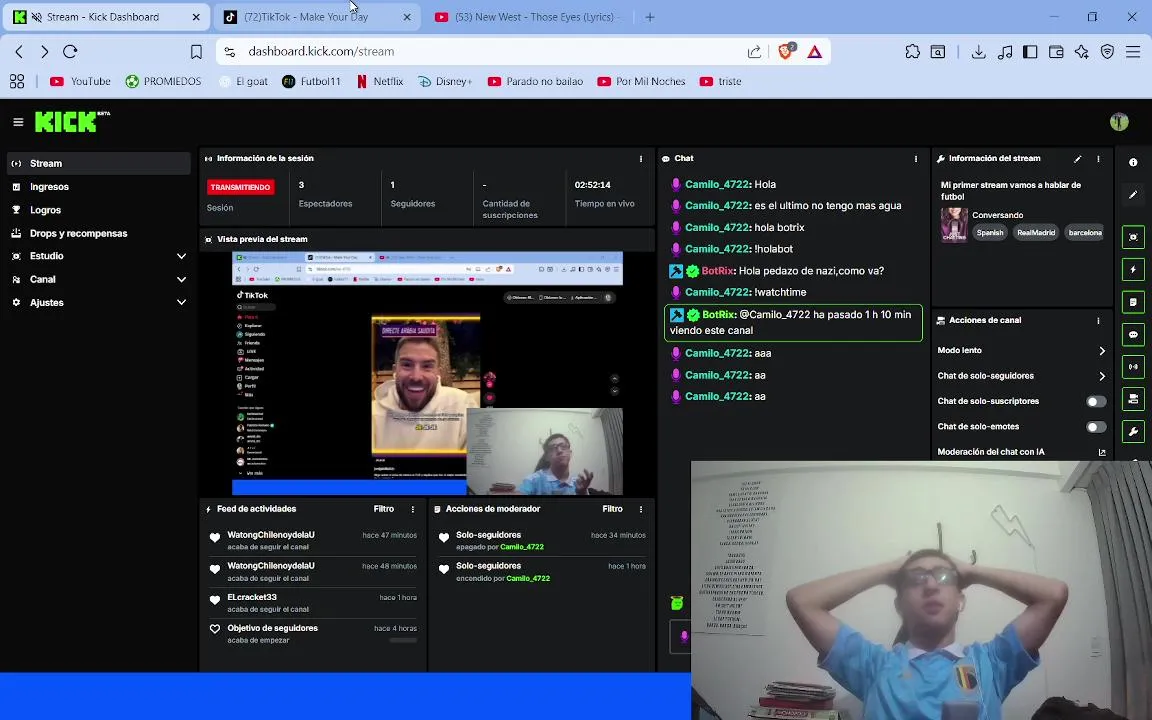The height and width of the screenshot is (720, 1152).
Task: Open the Brave playlist music icon
Action: [x=1005, y=51]
